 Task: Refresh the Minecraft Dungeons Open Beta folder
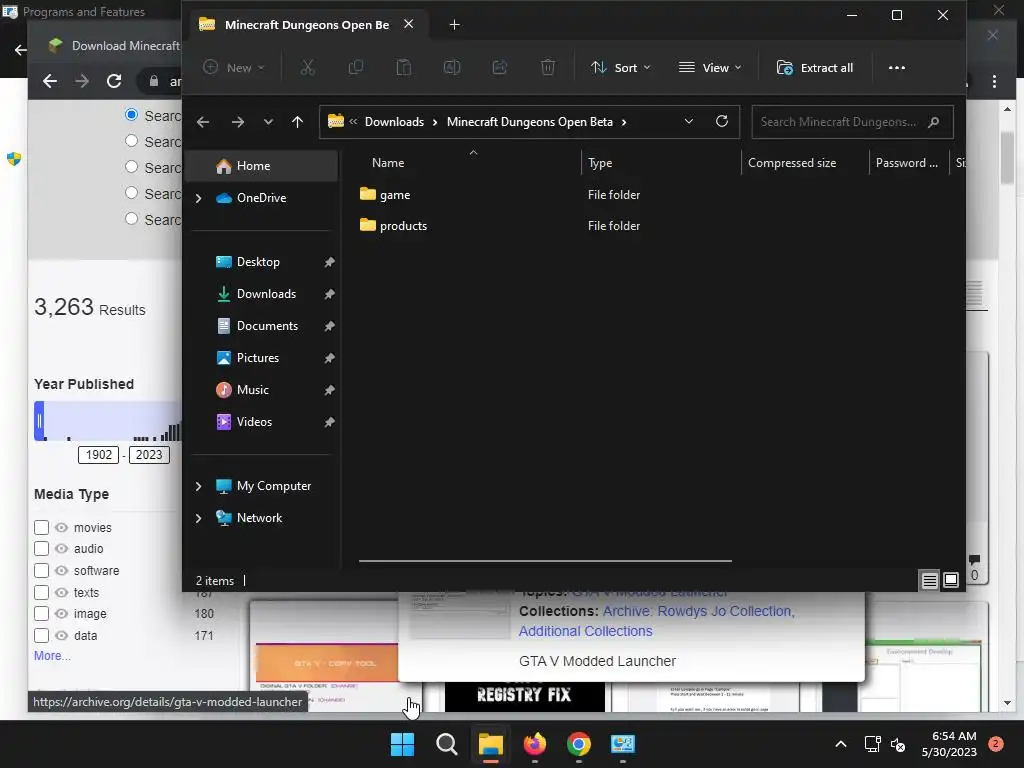[722, 121]
